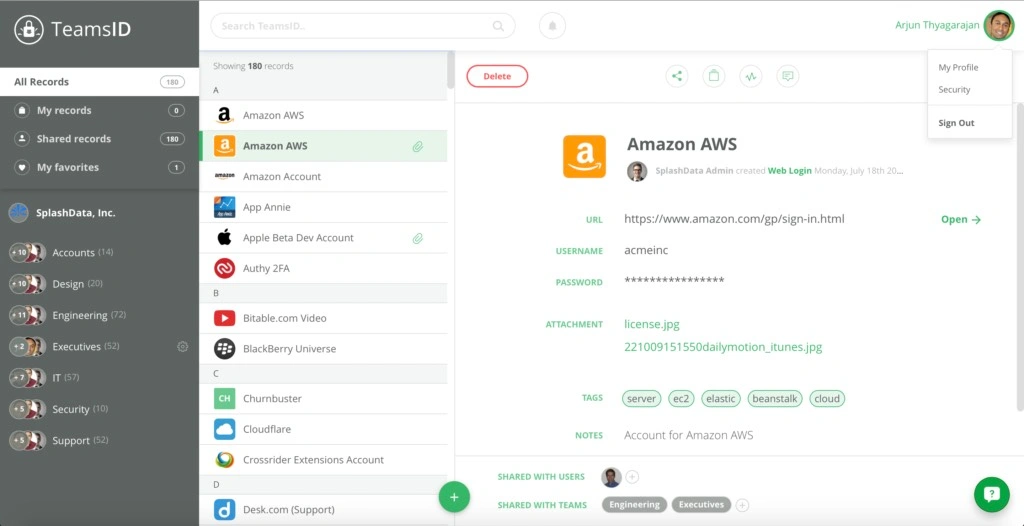Click the TeamsID lock logo icon

(x=29, y=29)
